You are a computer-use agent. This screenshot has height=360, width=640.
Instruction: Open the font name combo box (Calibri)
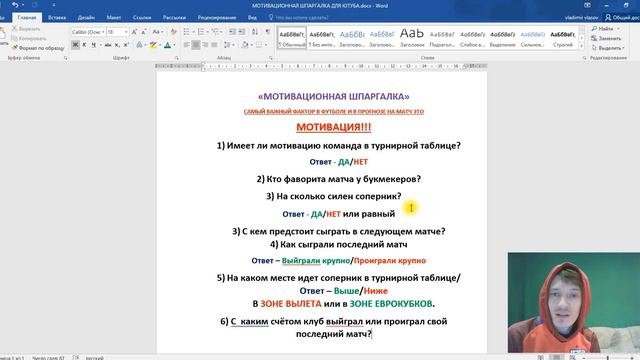(x=88, y=32)
